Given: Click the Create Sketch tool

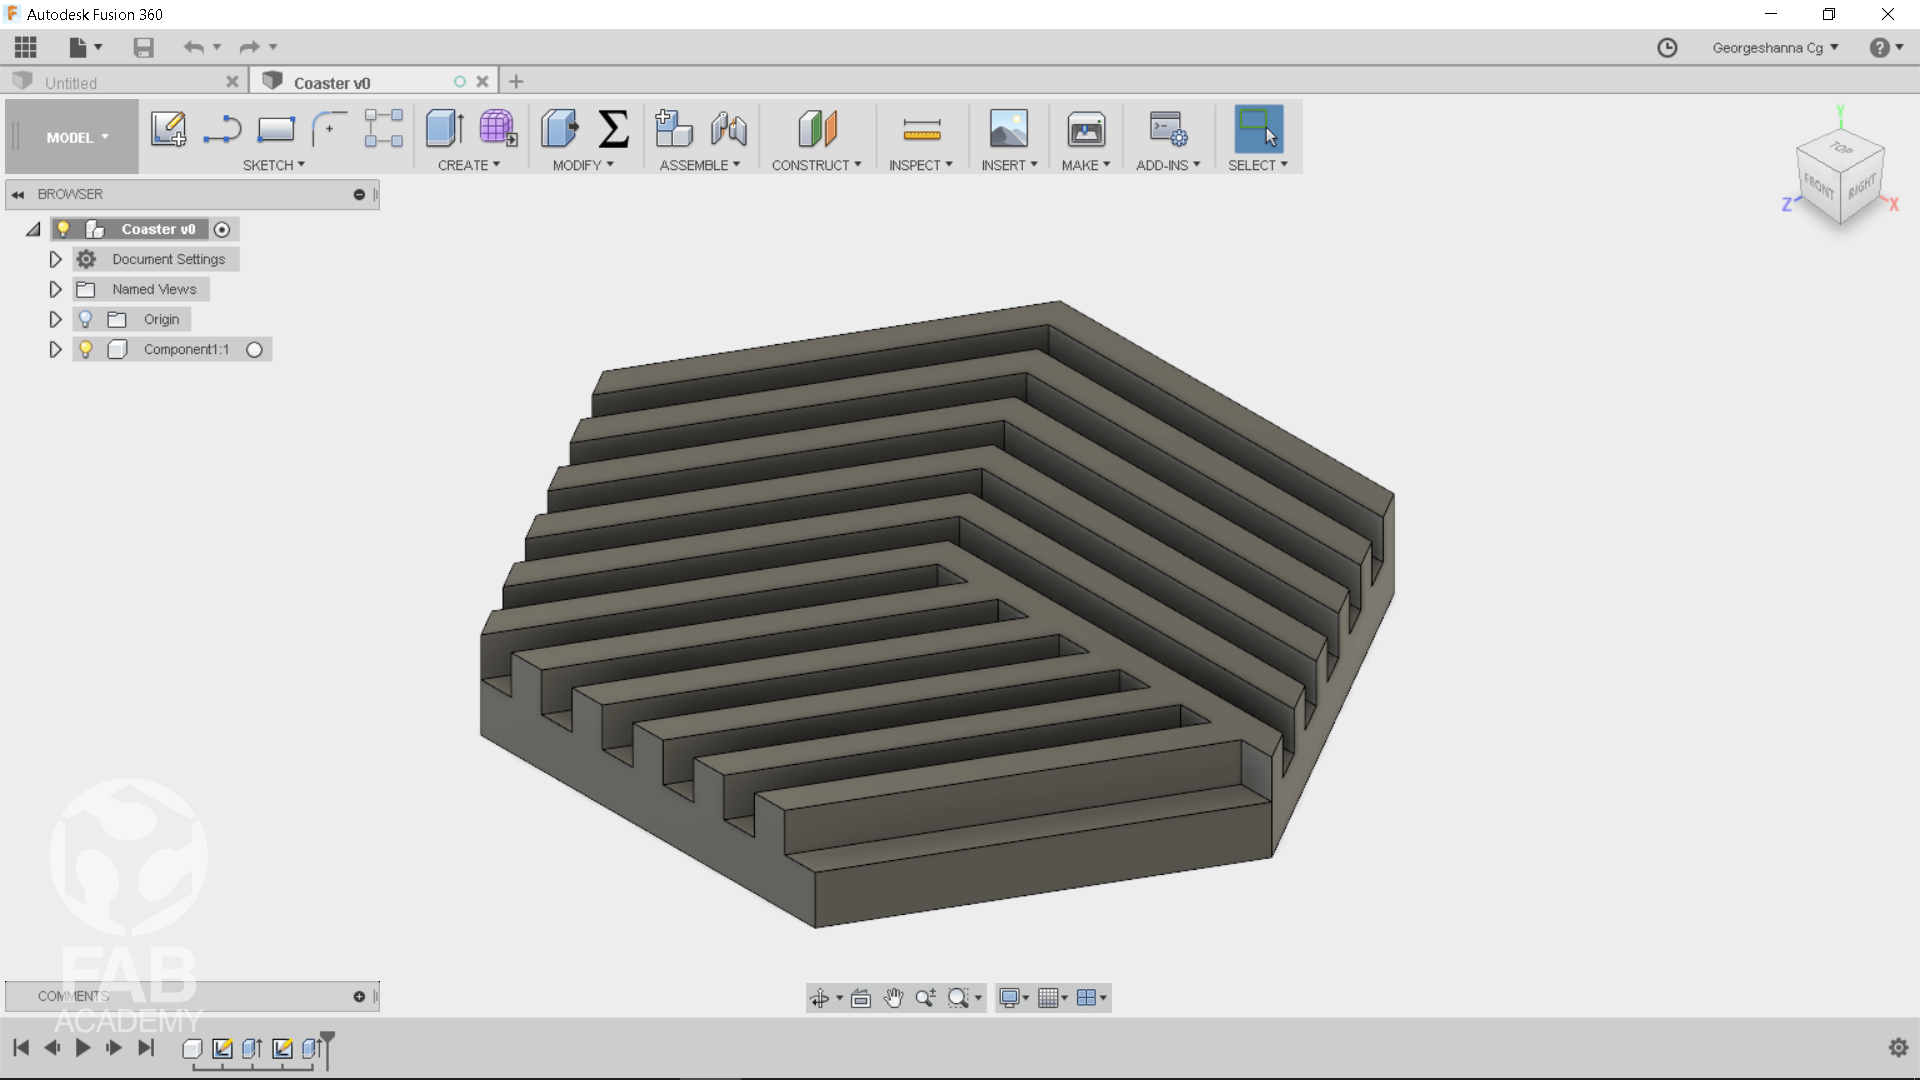Looking at the screenshot, I should tap(168, 129).
